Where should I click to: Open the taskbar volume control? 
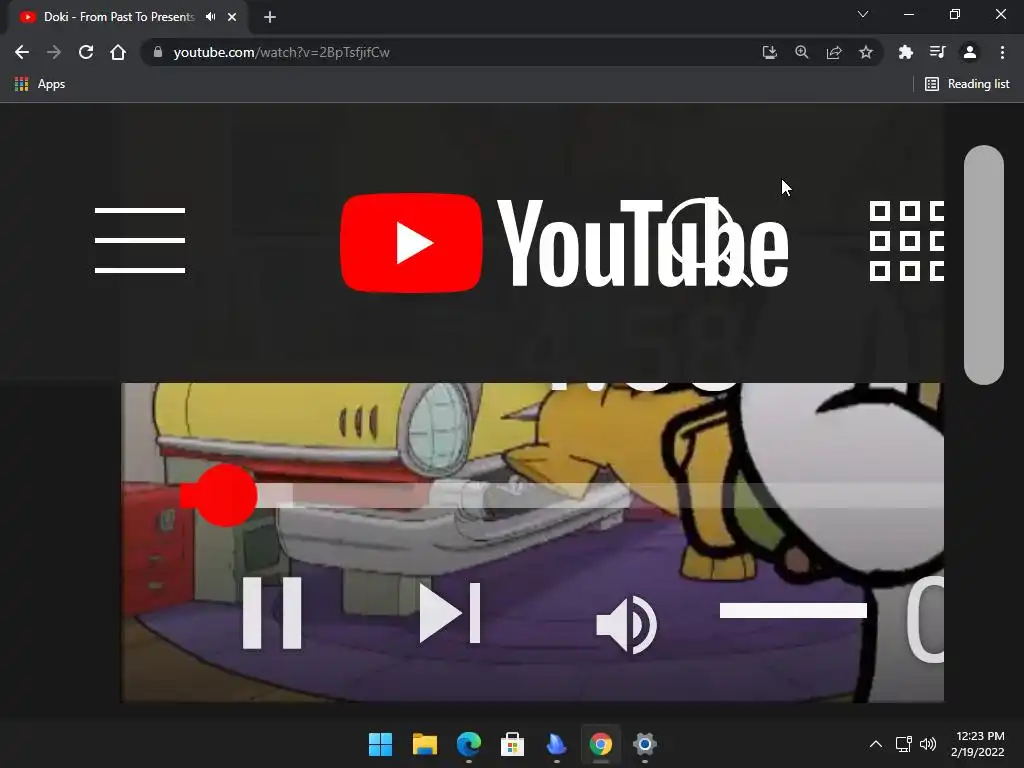coord(927,744)
